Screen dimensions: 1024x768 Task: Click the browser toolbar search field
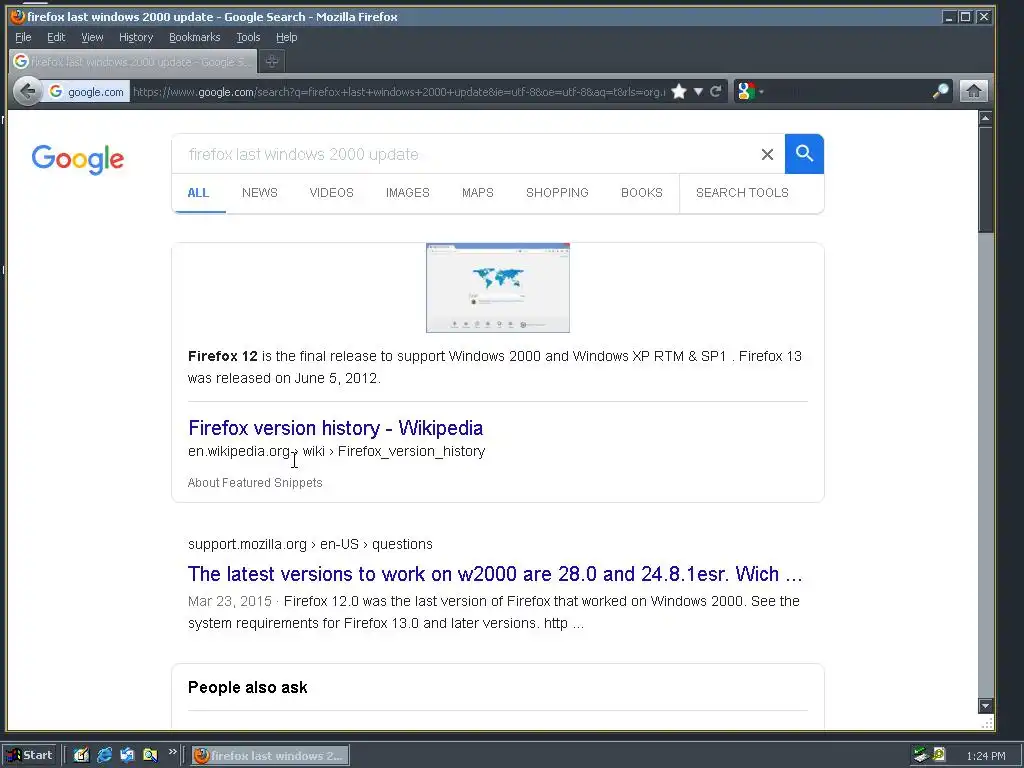tap(848, 91)
